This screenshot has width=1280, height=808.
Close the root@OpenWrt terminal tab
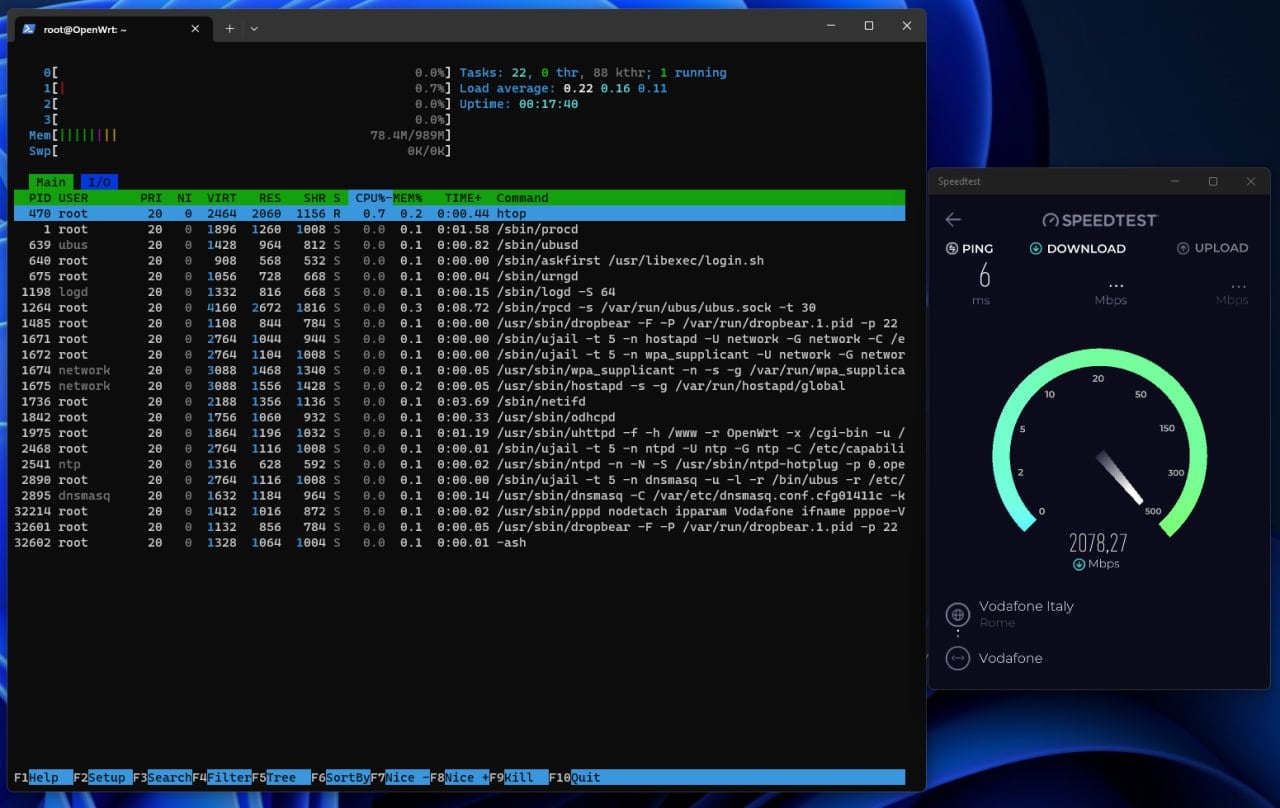(x=196, y=29)
